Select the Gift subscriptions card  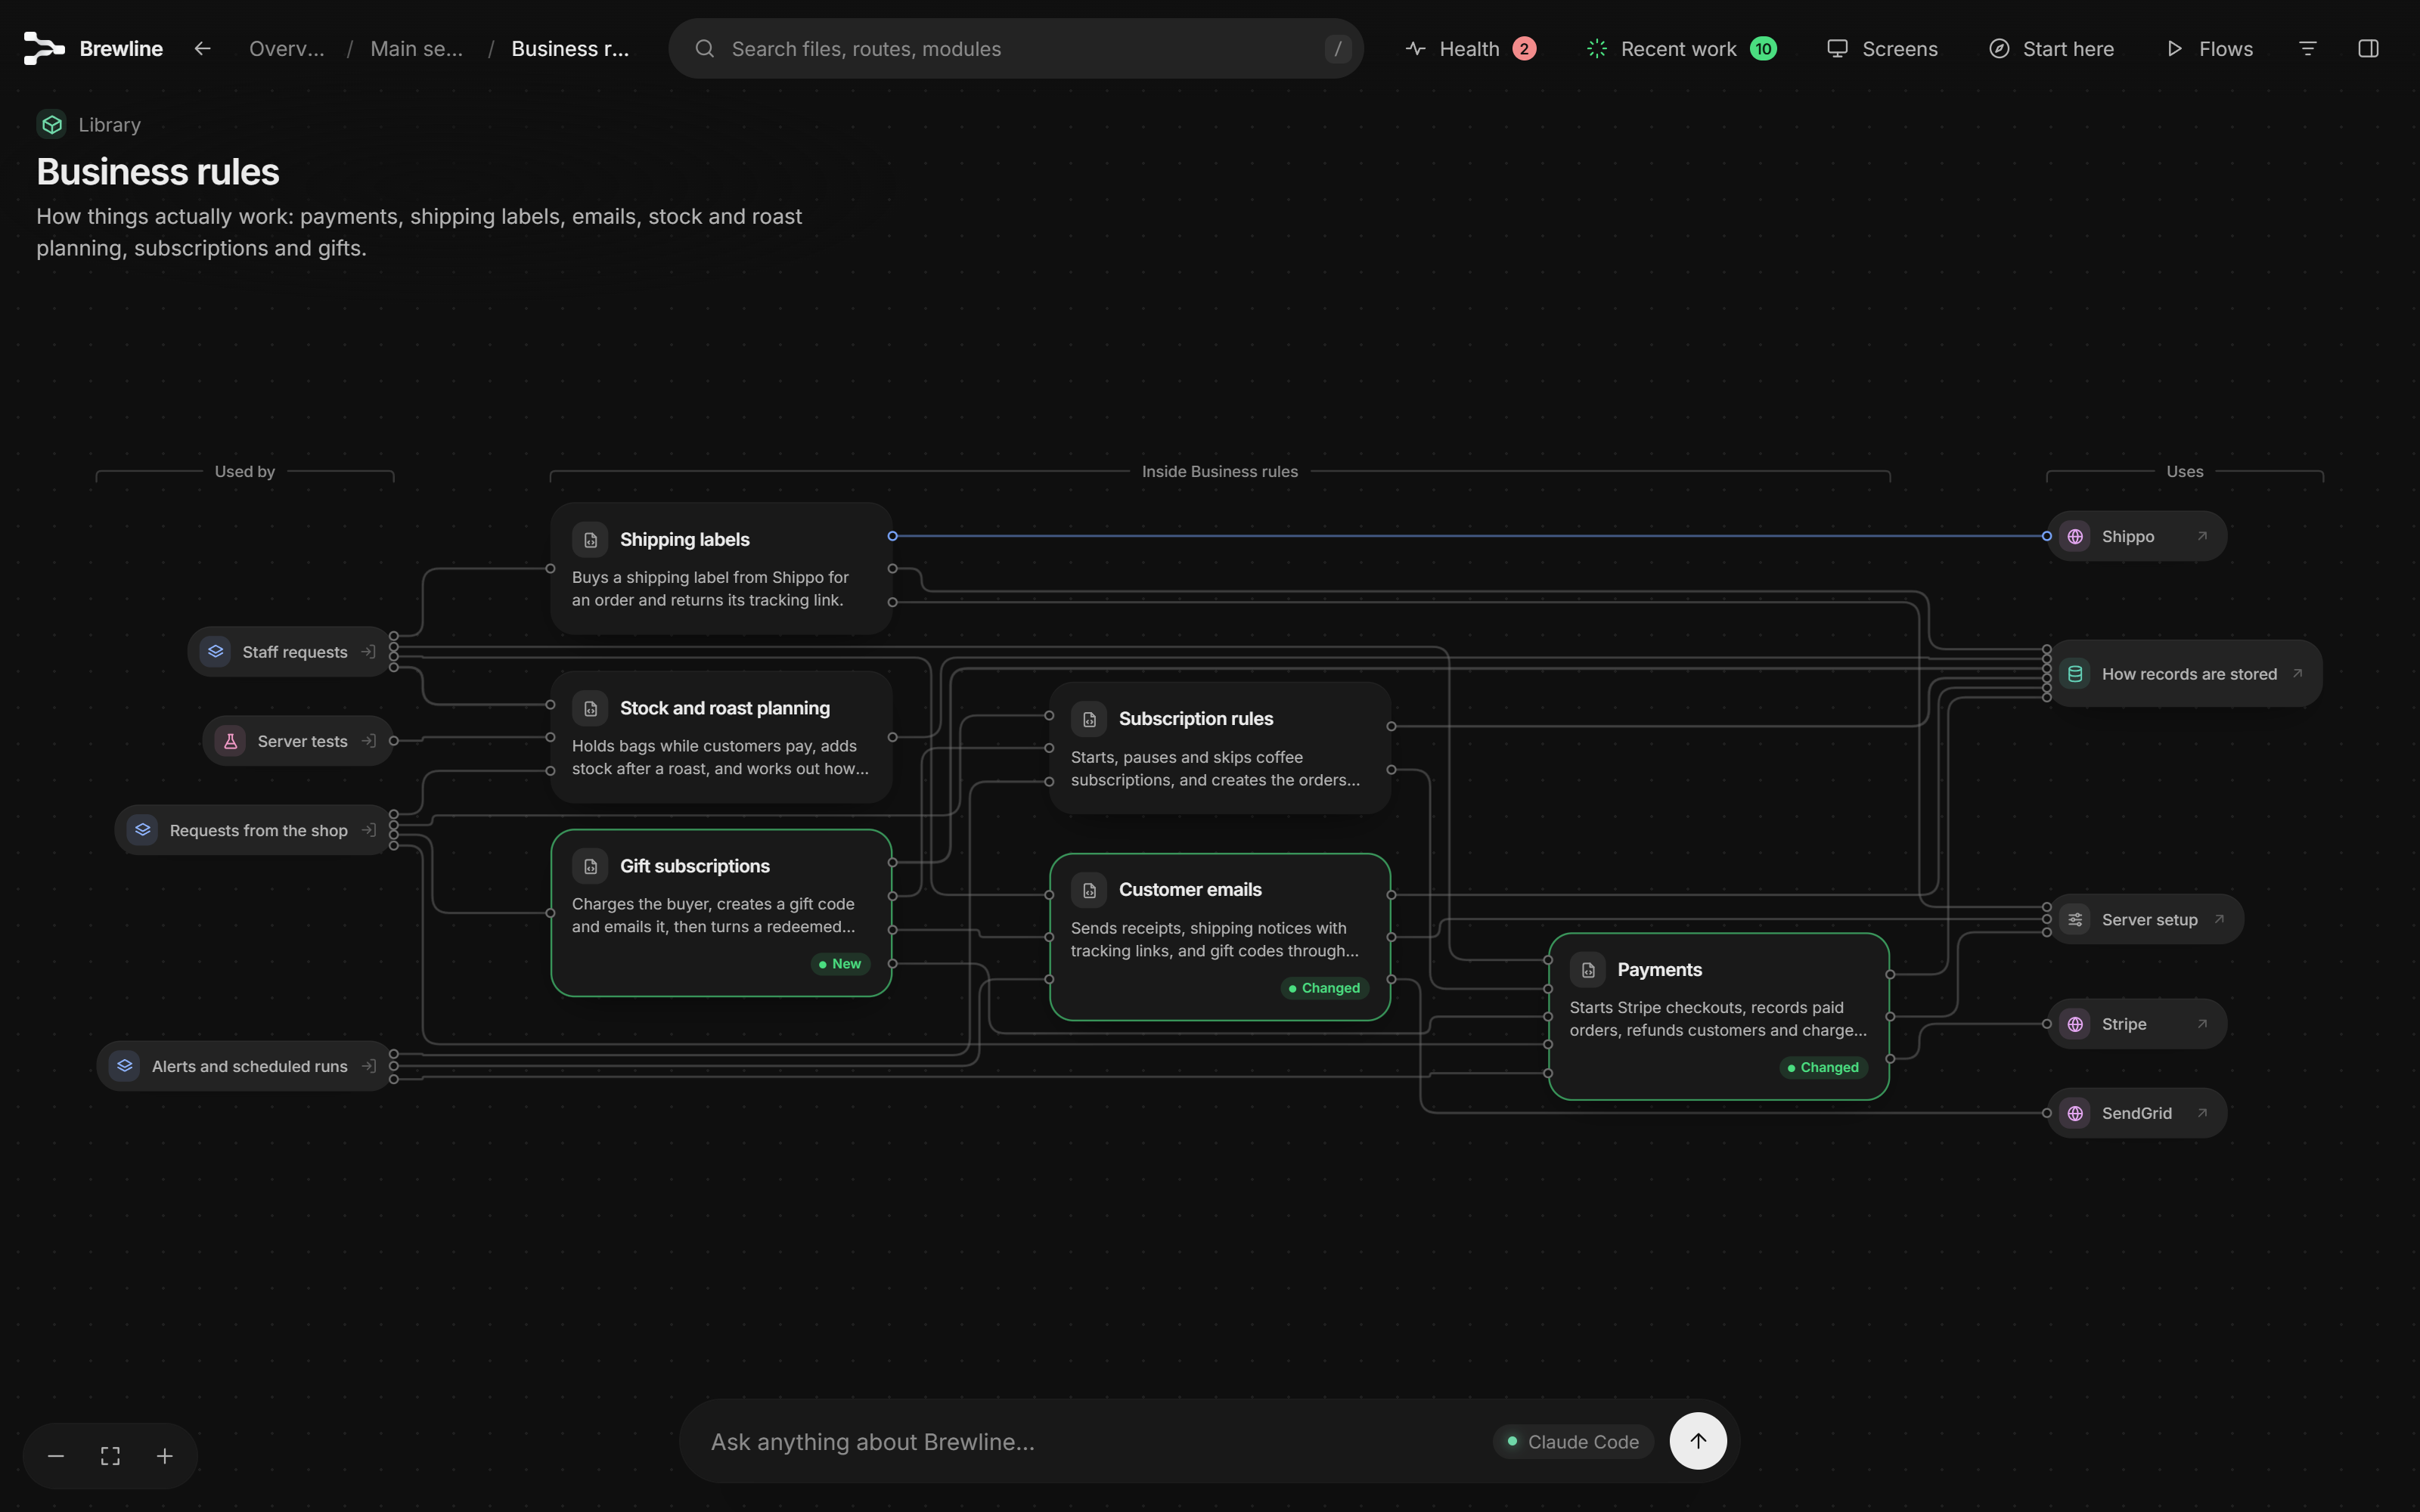click(721, 913)
